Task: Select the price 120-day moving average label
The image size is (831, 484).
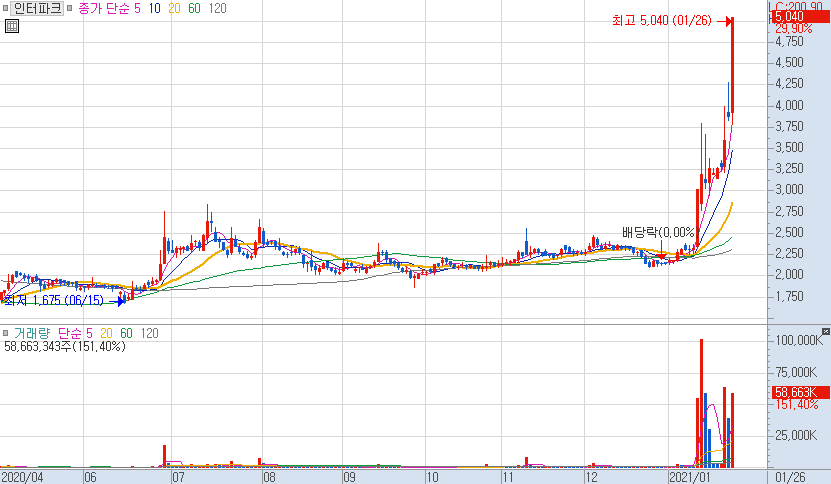Action: click(217, 8)
